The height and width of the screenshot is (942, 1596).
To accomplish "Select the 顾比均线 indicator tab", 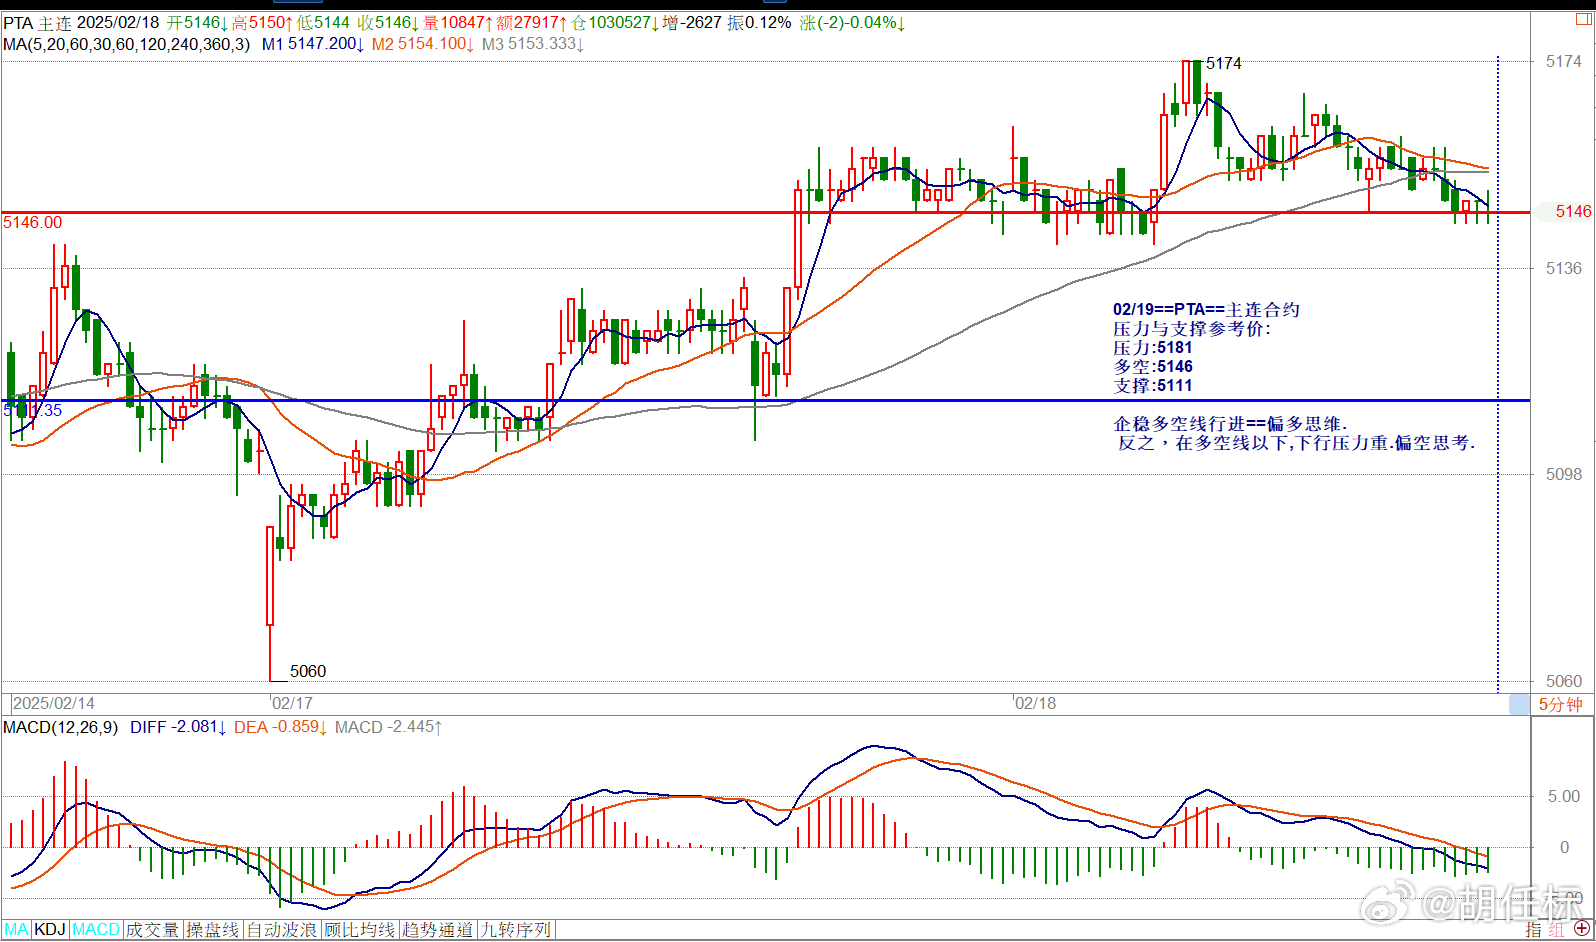I will tap(360, 930).
